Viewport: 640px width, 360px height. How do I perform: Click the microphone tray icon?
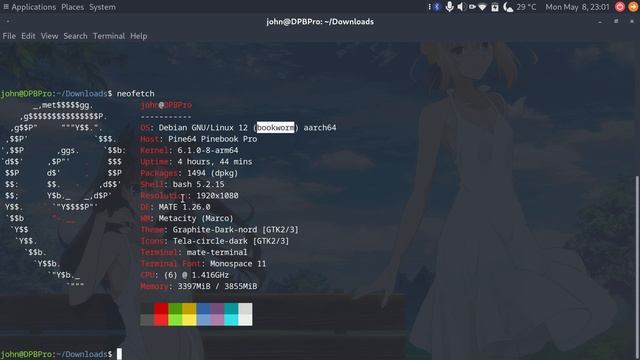449,7
